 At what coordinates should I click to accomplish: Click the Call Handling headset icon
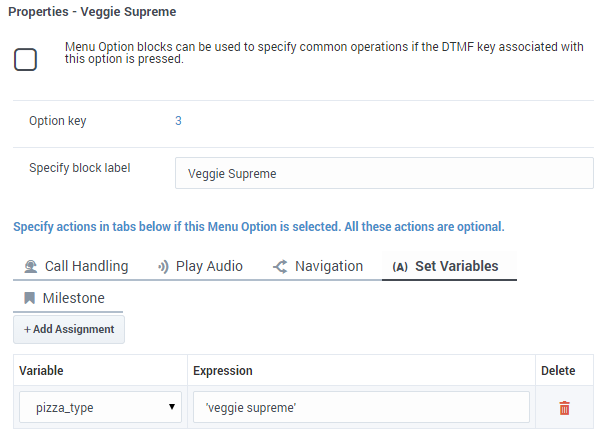31,267
